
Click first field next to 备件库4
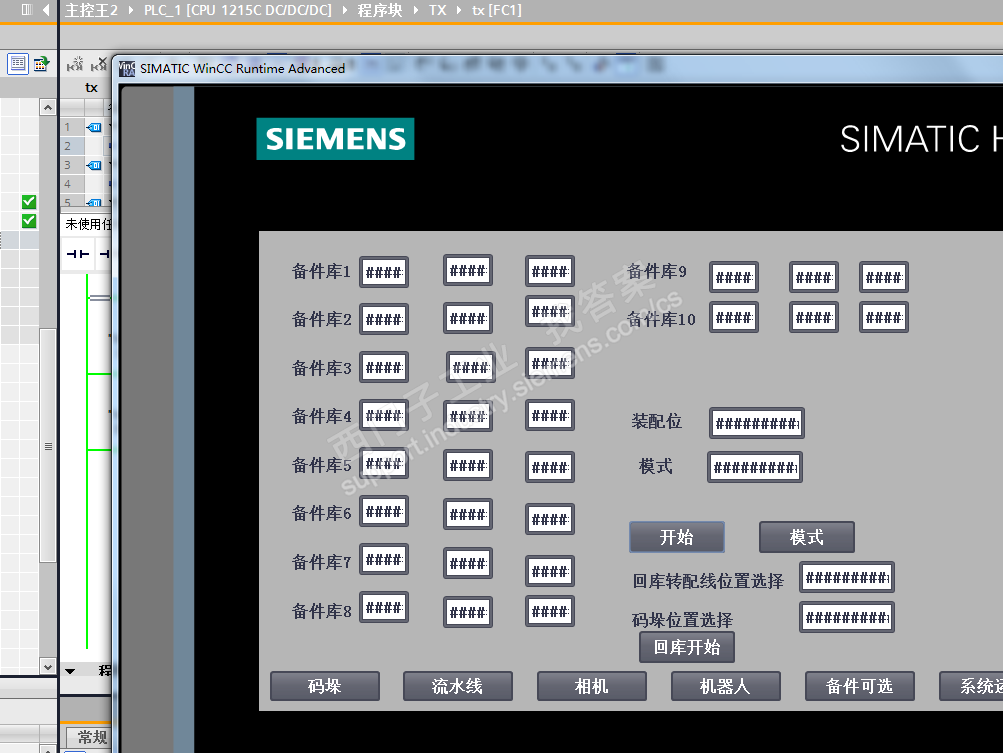[x=384, y=415]
